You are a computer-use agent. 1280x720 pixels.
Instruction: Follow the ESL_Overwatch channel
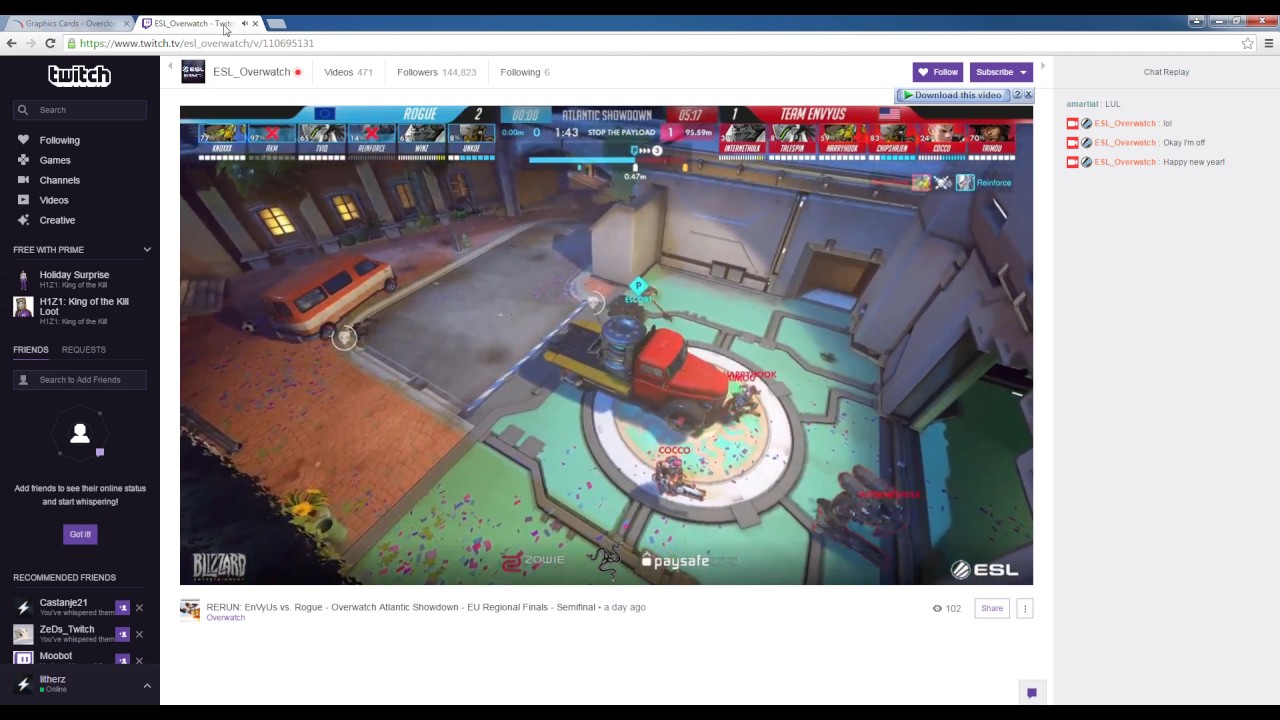coord(938,72)
